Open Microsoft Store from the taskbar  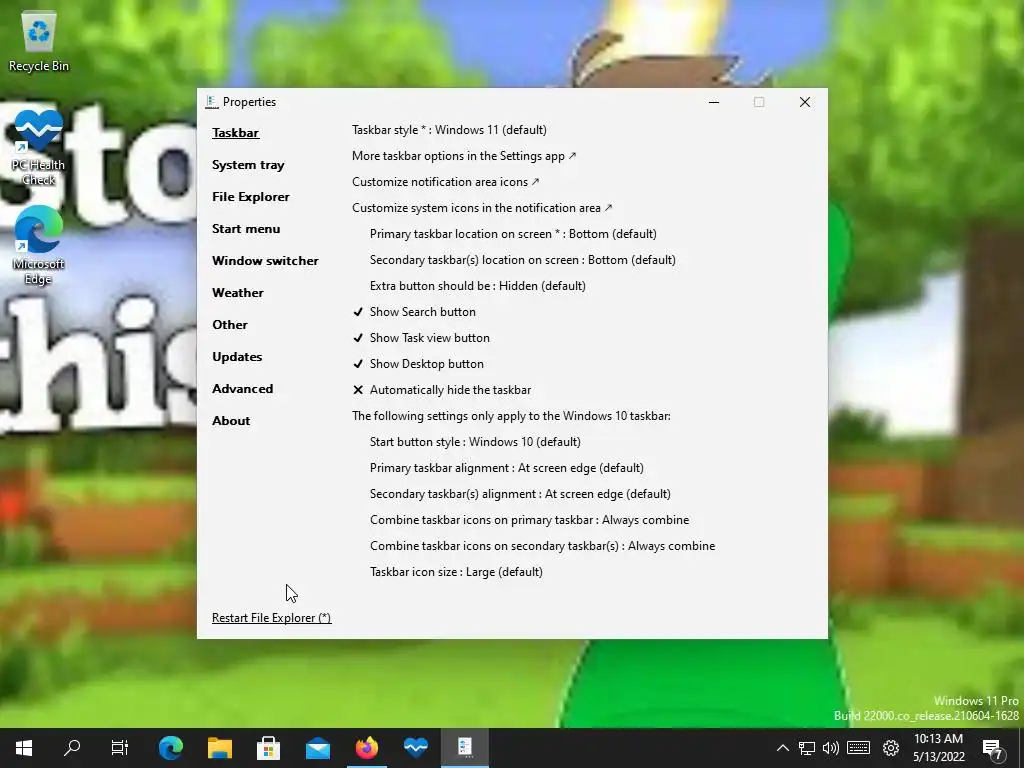[268, 748]
